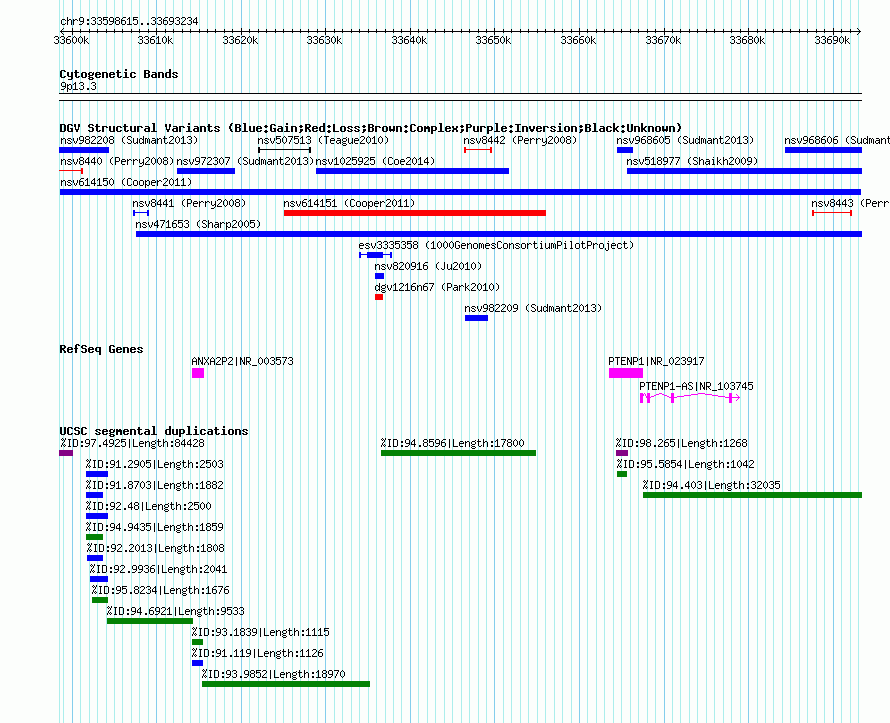Open %ID:94.403|Length:32035 duplication label
The width and height of the screenshot is (890, 723).
coord(712,485)
